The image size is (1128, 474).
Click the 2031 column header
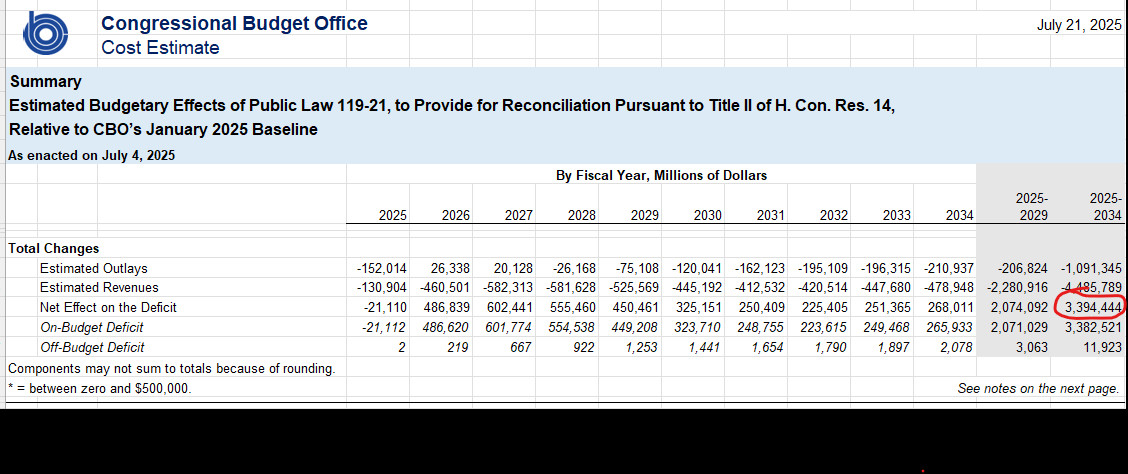click(x=770, y=215)
